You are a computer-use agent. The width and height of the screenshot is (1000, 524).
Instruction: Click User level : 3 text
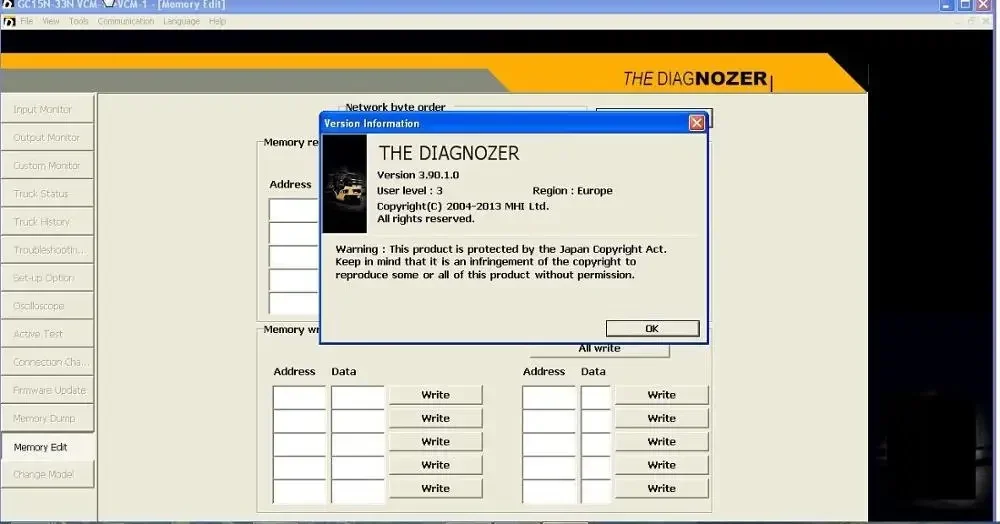tap(409, 191)
